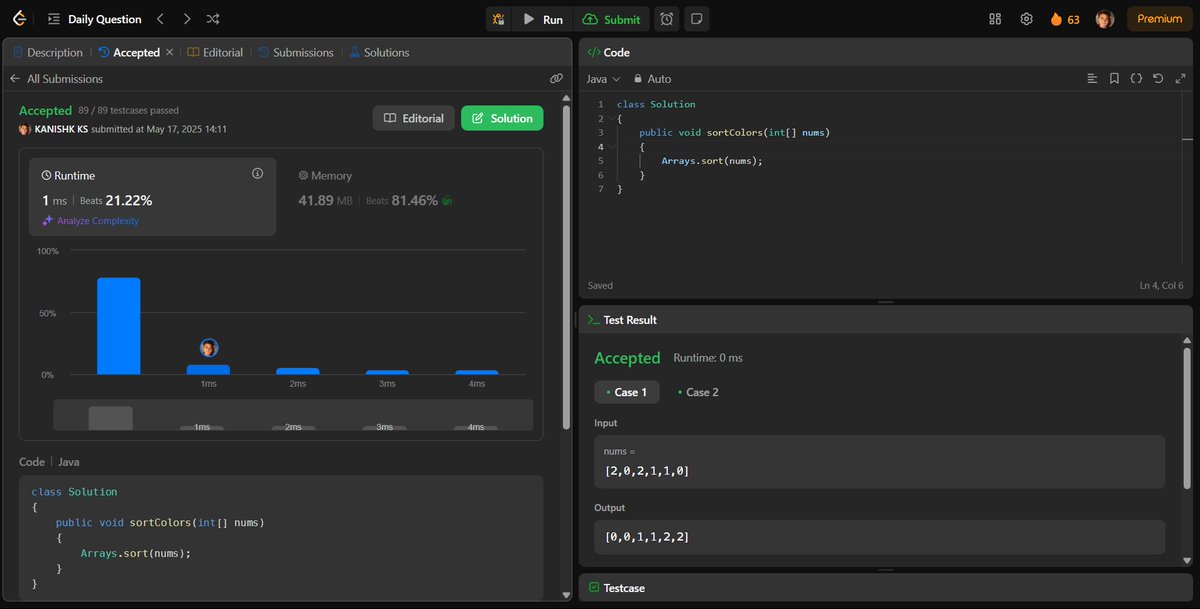
Task: Click the streak flame icon 63
Action: (1064, 19)
